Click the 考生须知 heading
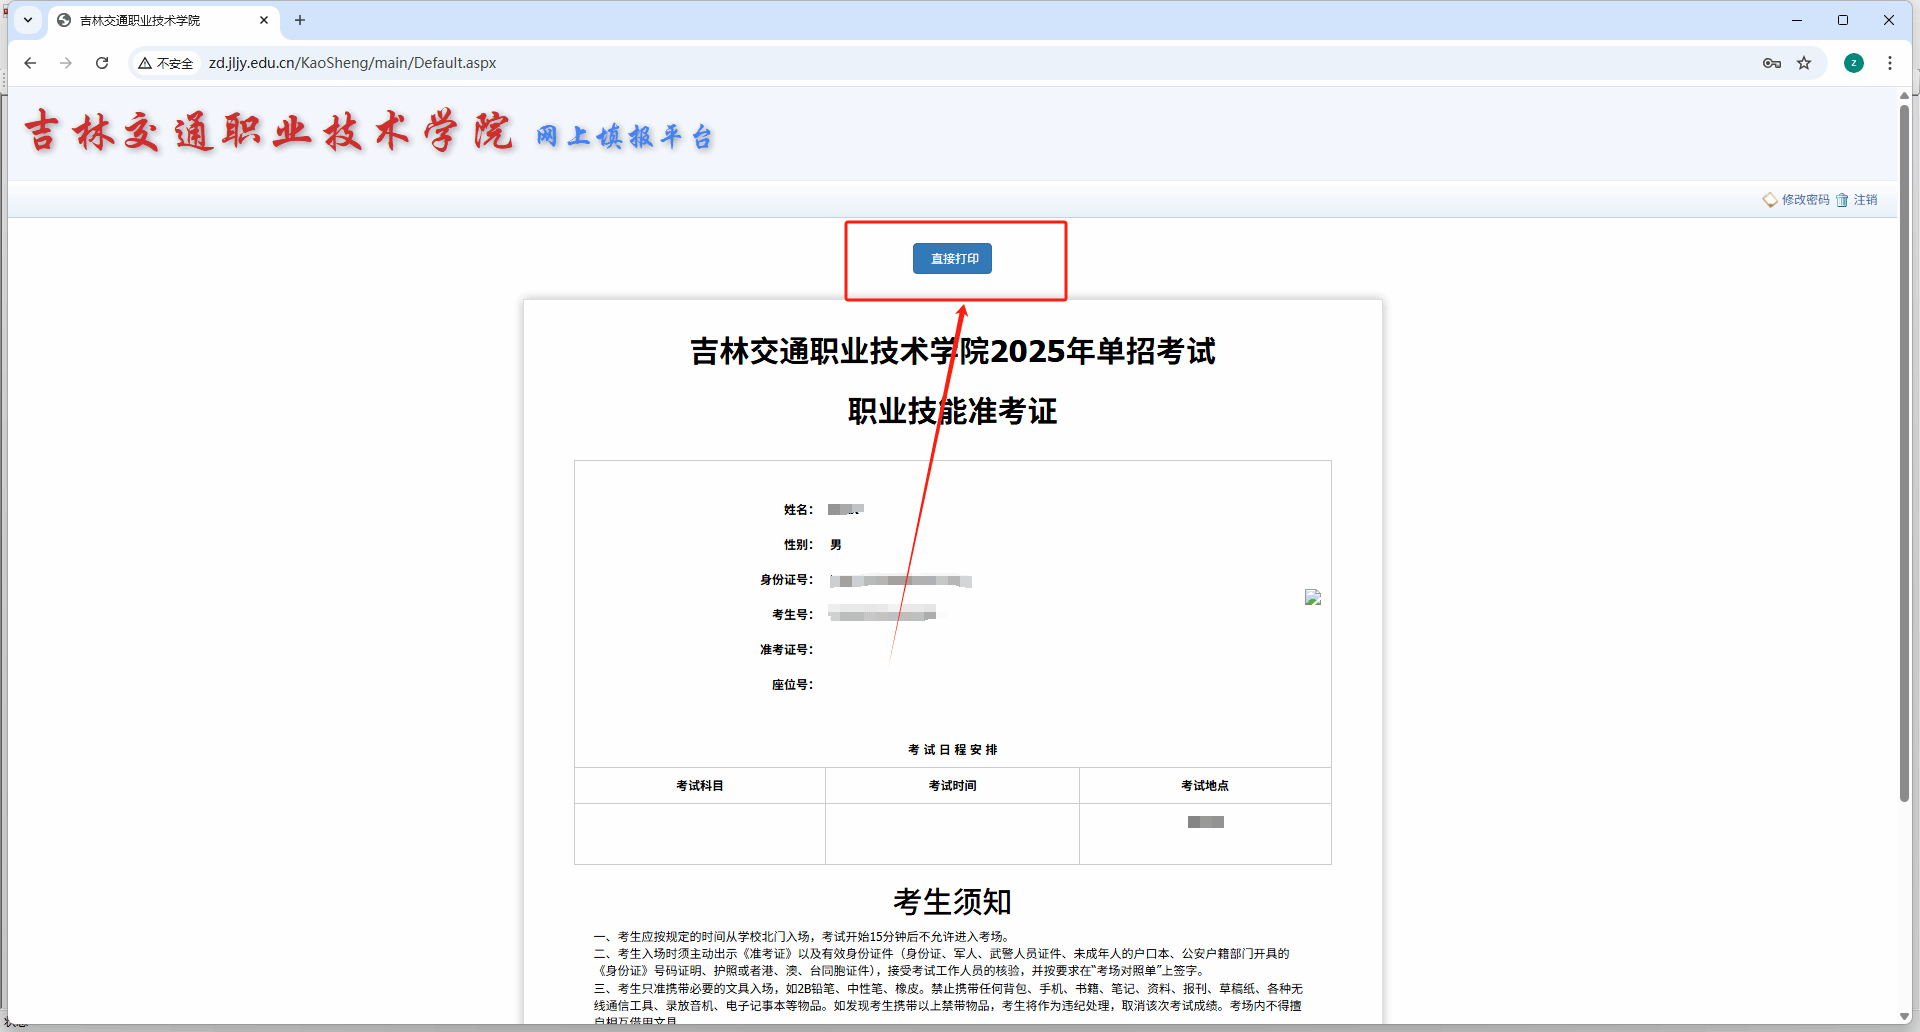The image size is (1920, 1032). 952,902
